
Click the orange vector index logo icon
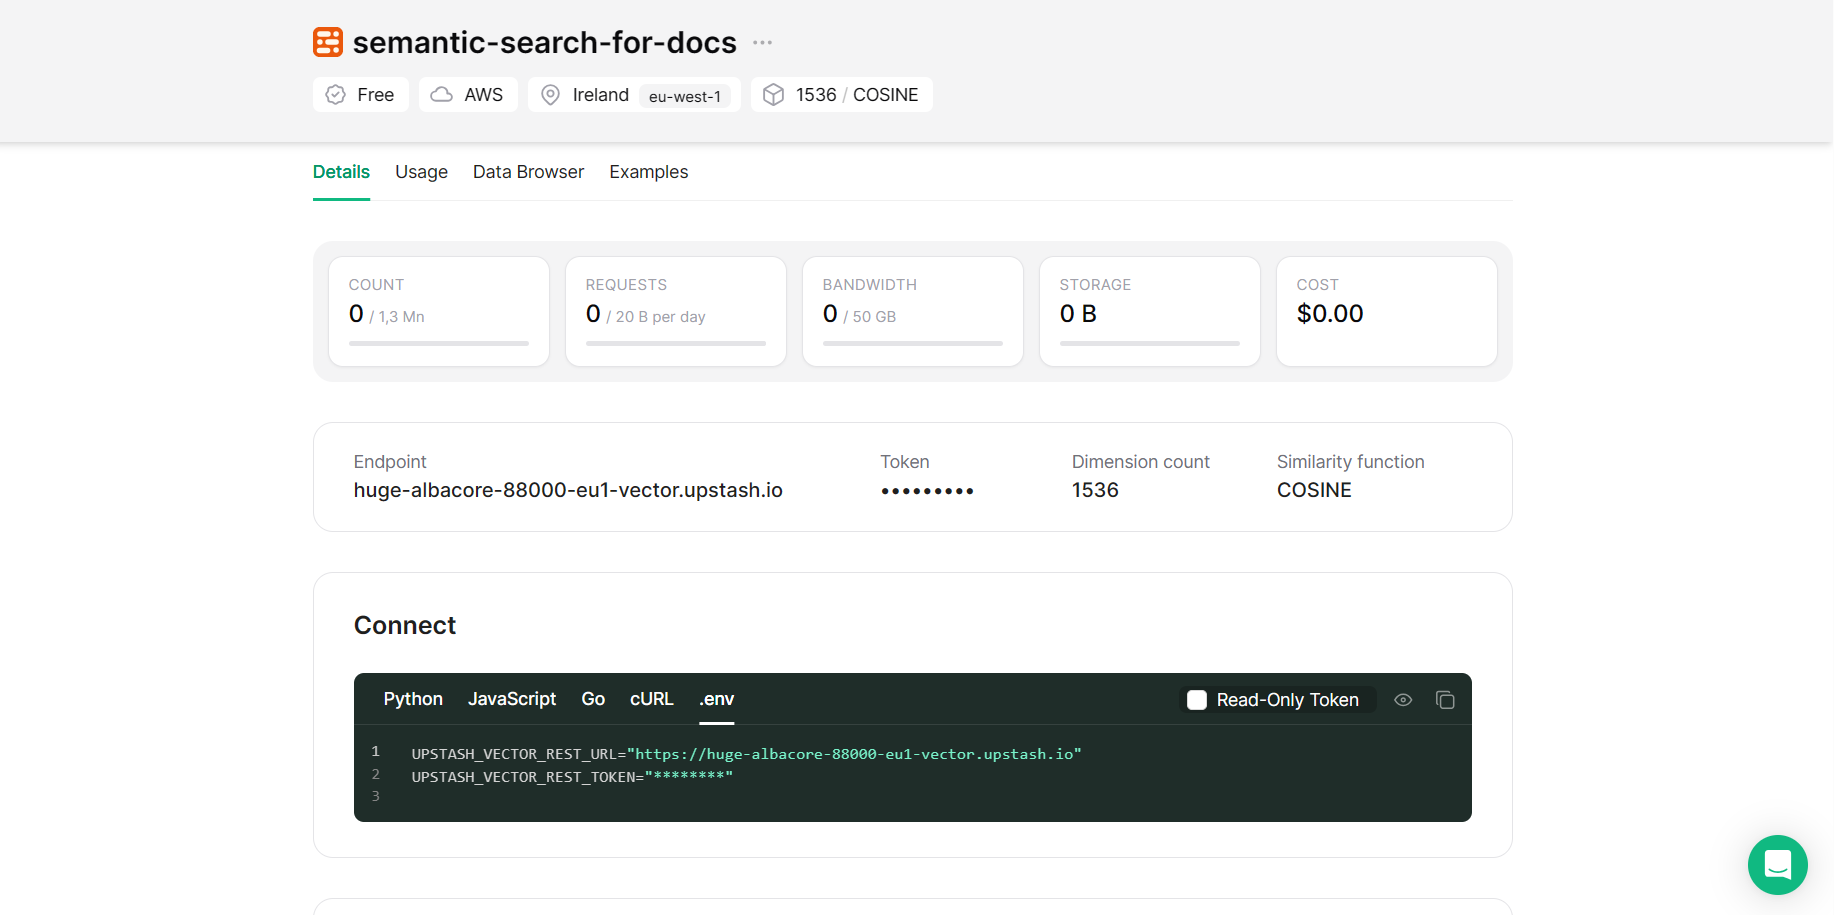coord(328,42)
